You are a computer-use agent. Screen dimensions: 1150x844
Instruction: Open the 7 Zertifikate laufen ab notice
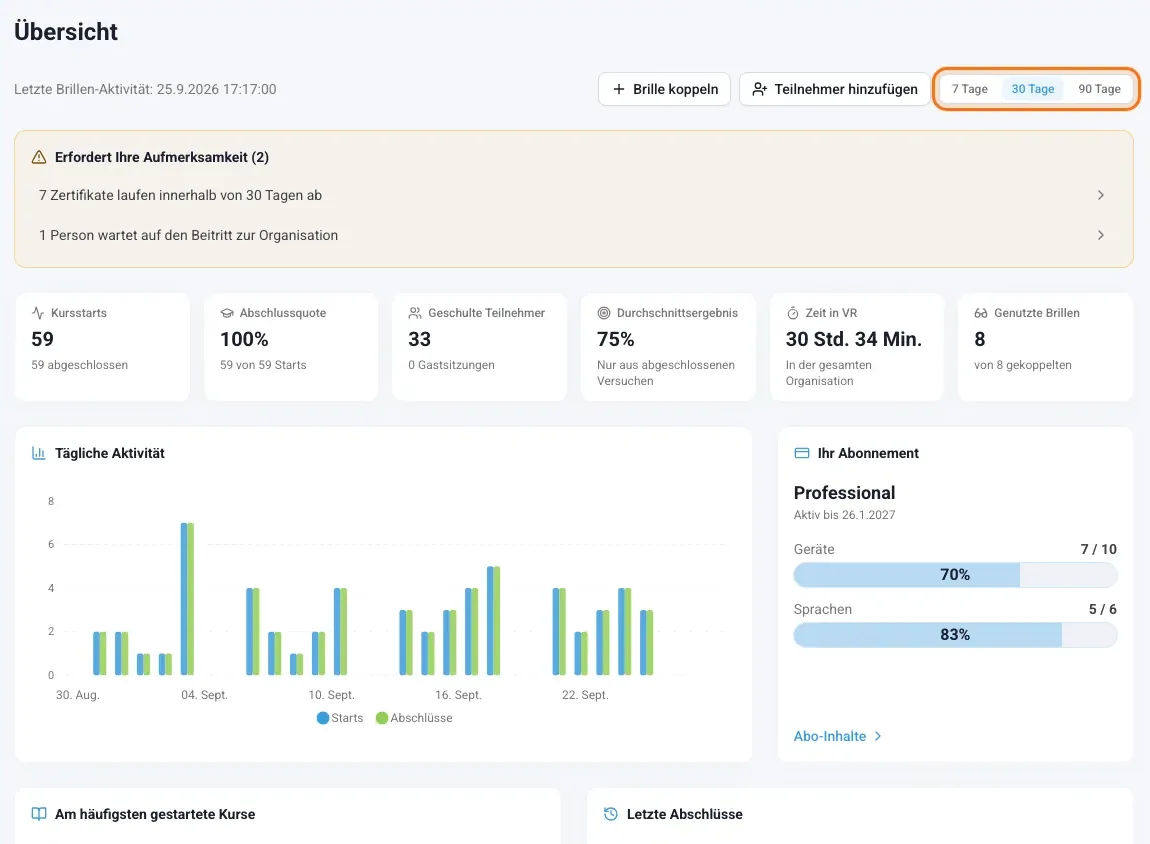pyautogui.click(x=574, y=195)
